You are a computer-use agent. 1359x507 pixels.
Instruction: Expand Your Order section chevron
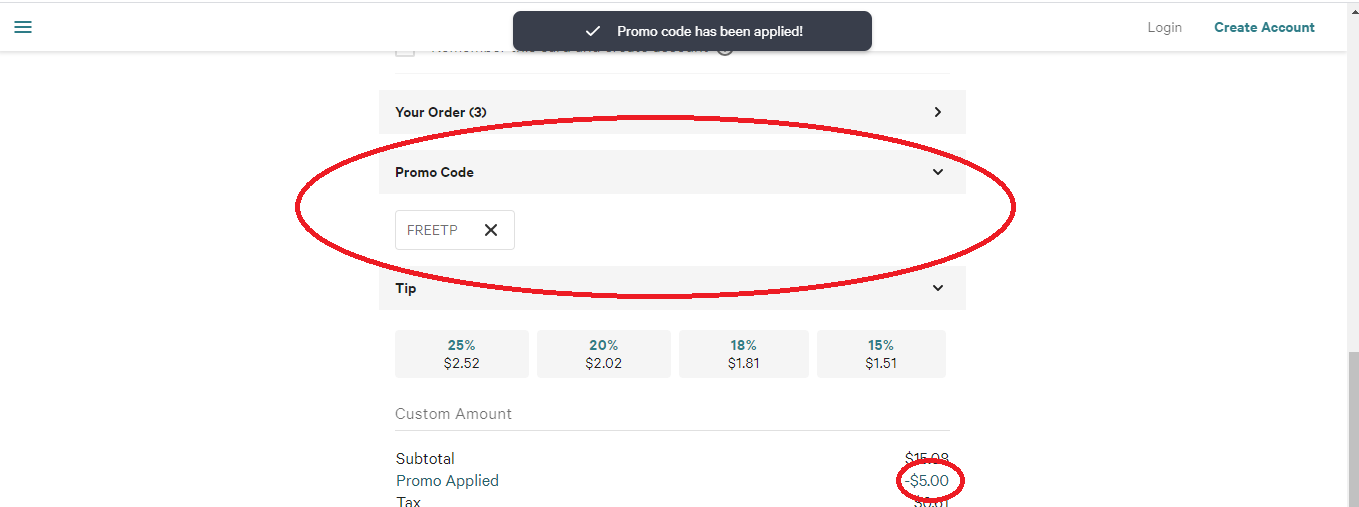click(x=937, y=112)
